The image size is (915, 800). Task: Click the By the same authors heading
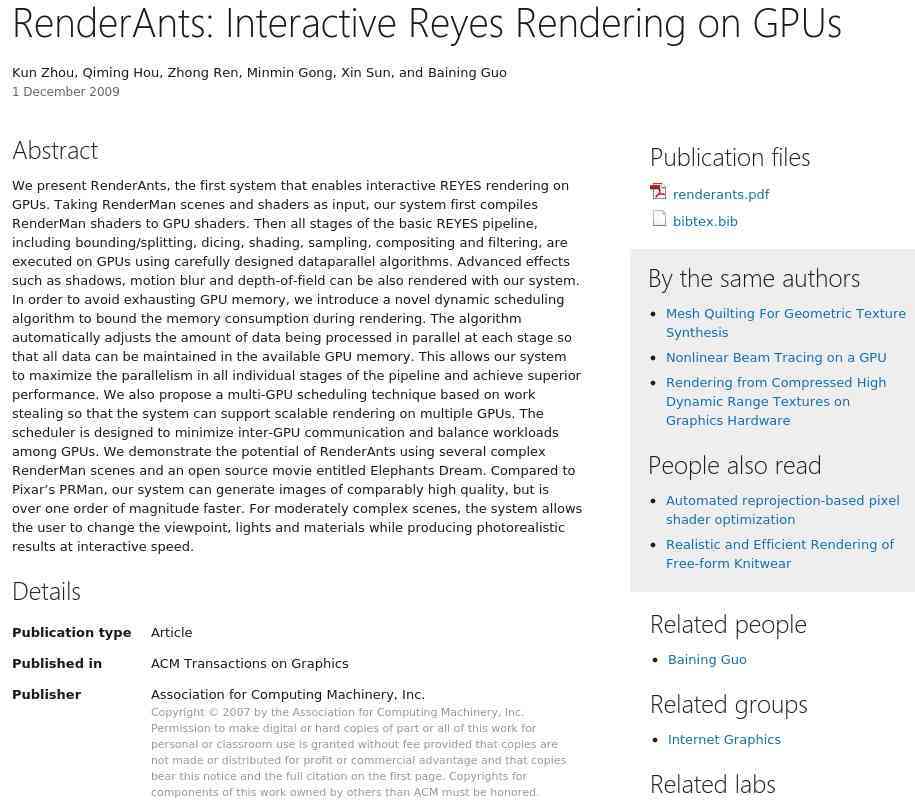click(753, 279)
